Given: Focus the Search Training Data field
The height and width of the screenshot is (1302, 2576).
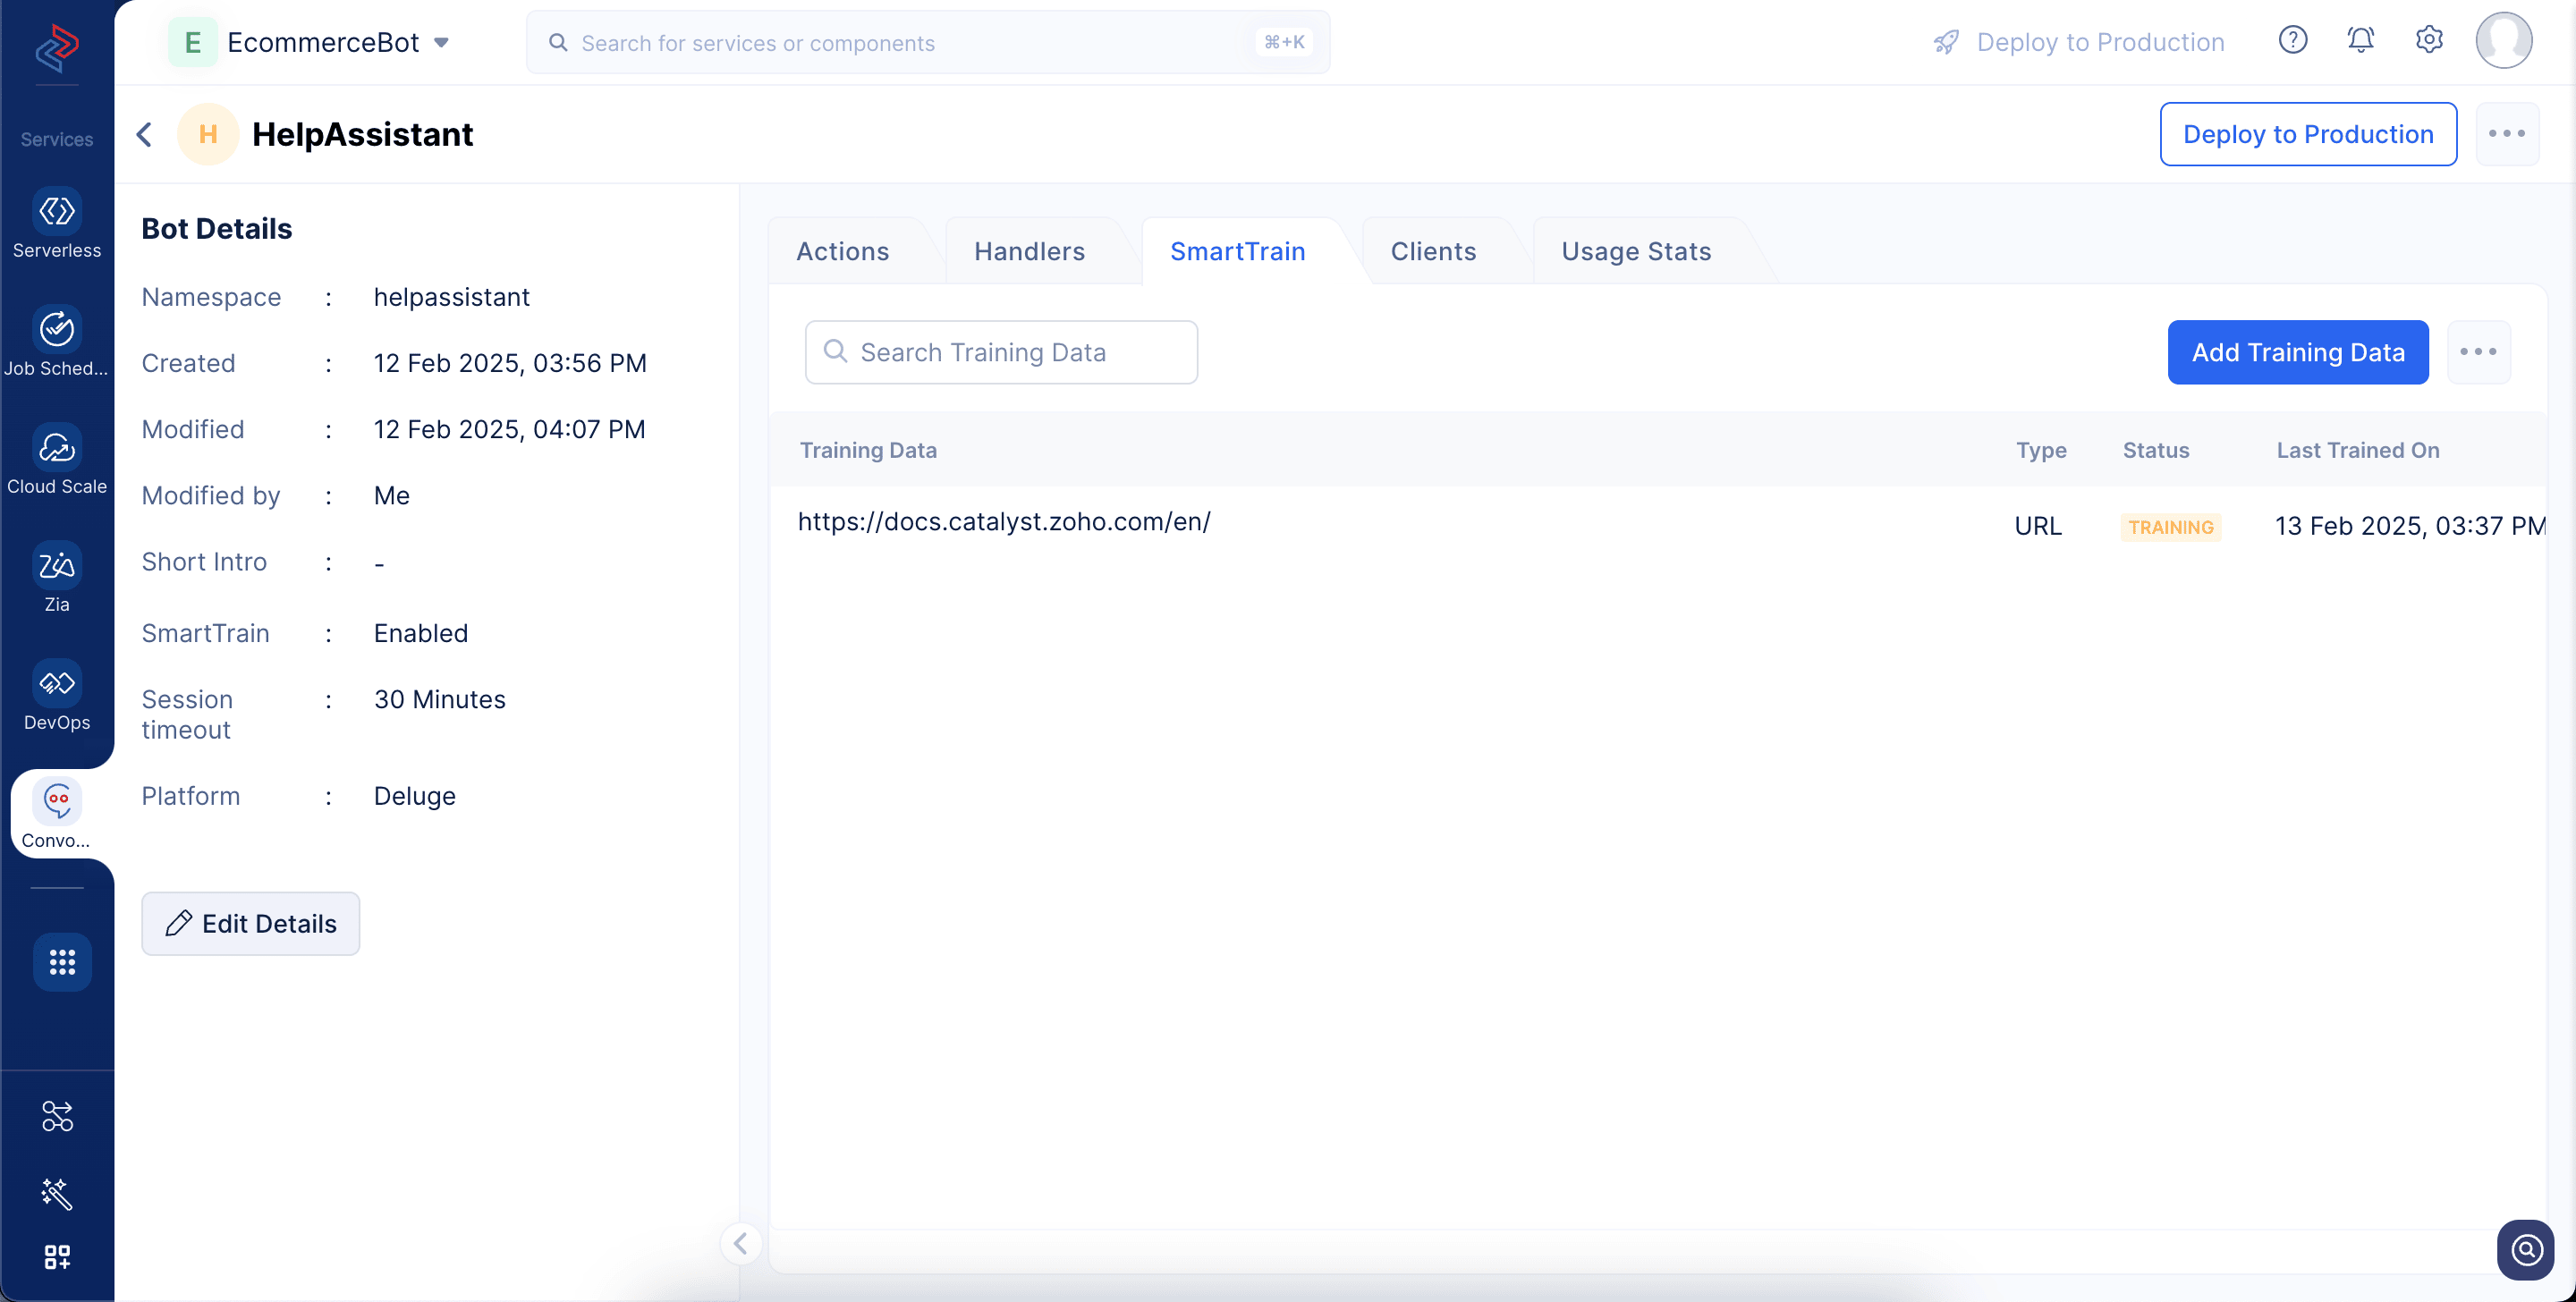Looking at the screenshot, I should [1001, 352].
